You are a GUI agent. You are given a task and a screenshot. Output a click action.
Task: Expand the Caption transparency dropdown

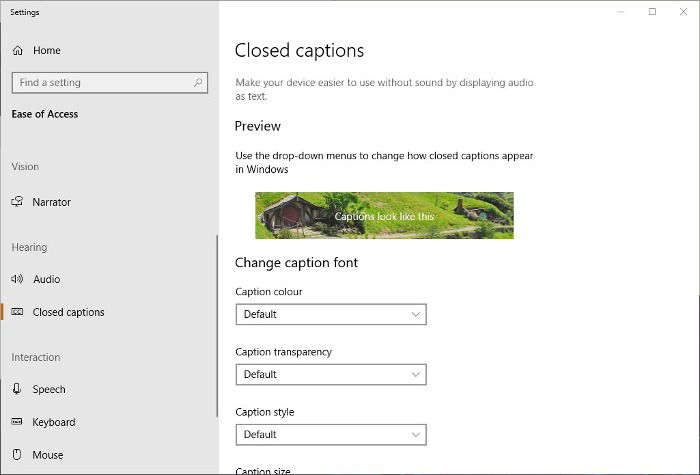point(331,374)
